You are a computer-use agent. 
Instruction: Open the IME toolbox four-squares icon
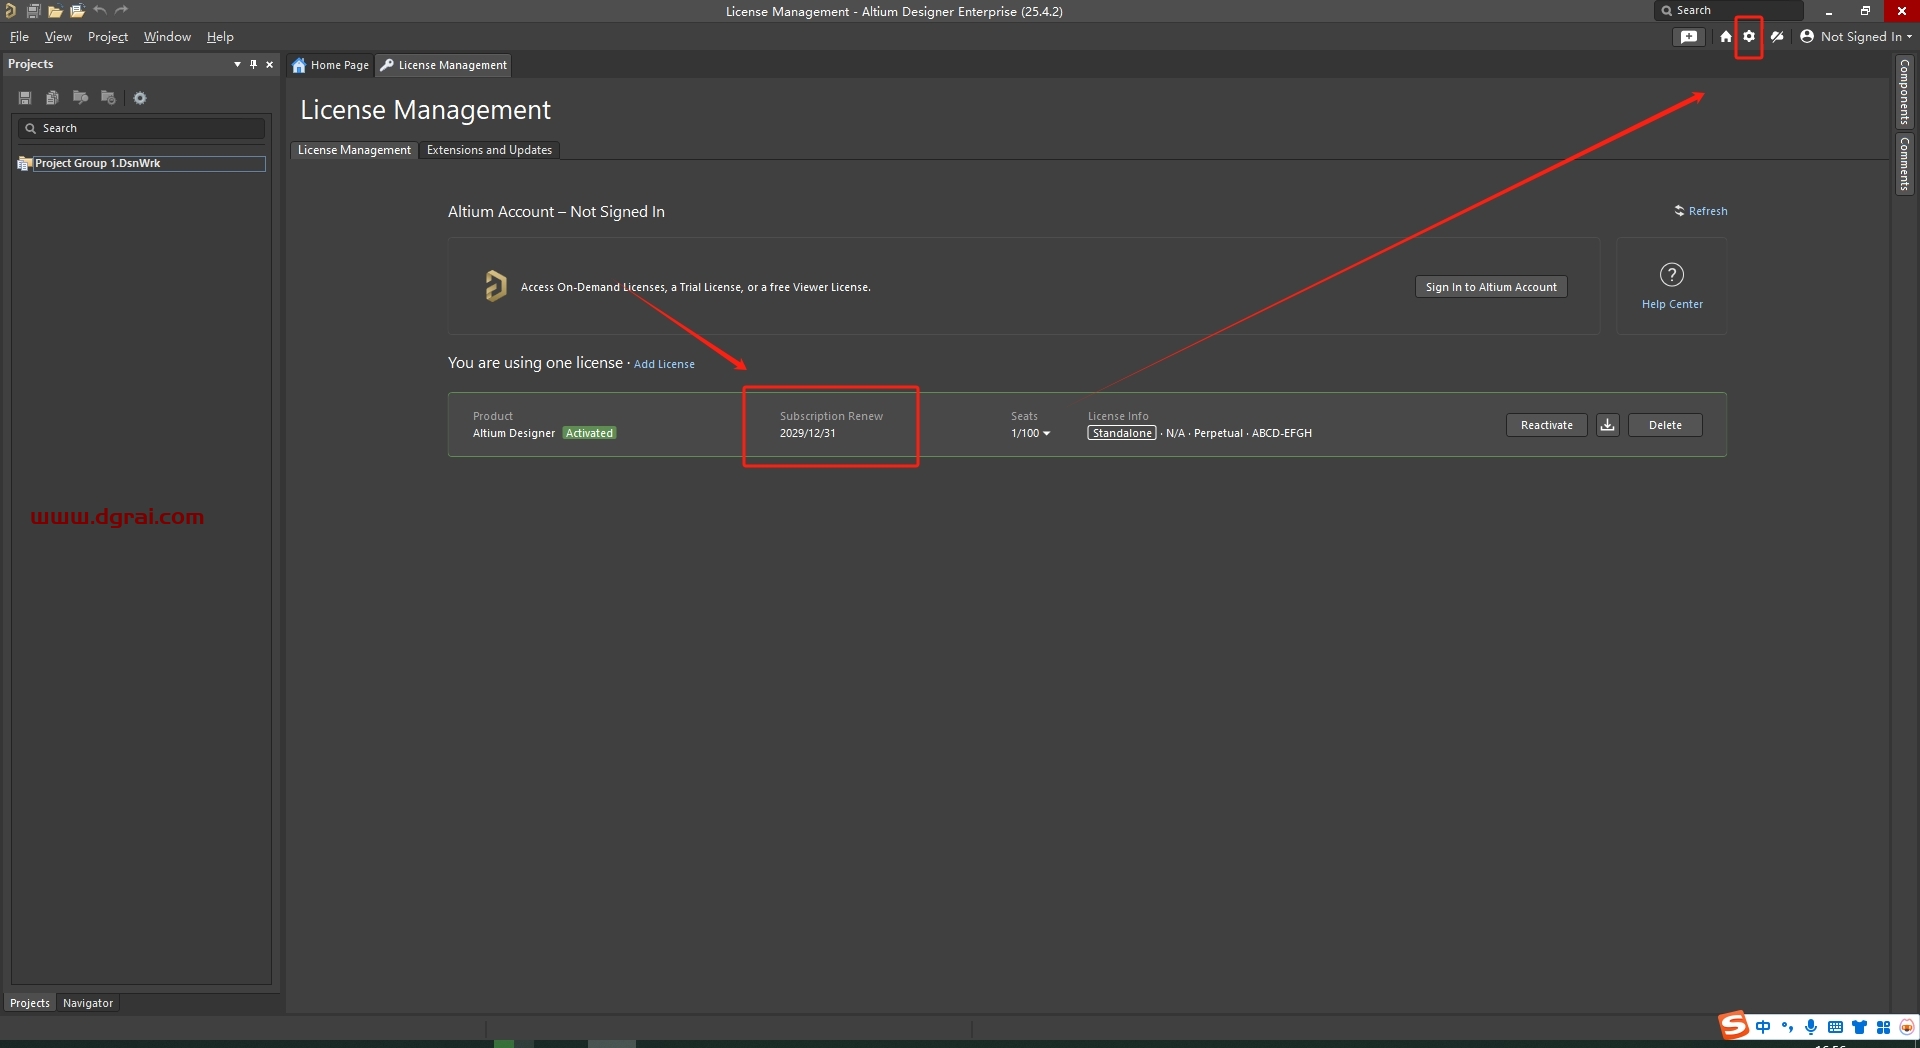pyautogui.click(x=1883, y=1027)
